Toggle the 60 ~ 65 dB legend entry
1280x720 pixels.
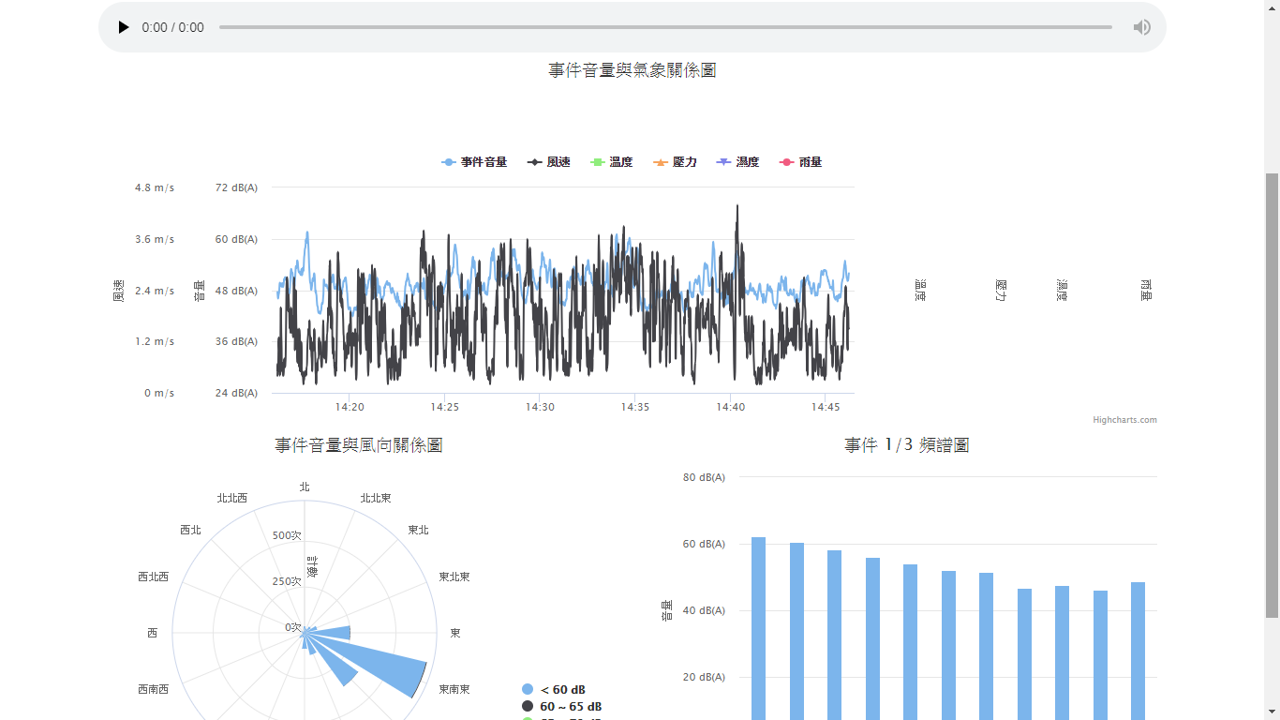point(561,707)
